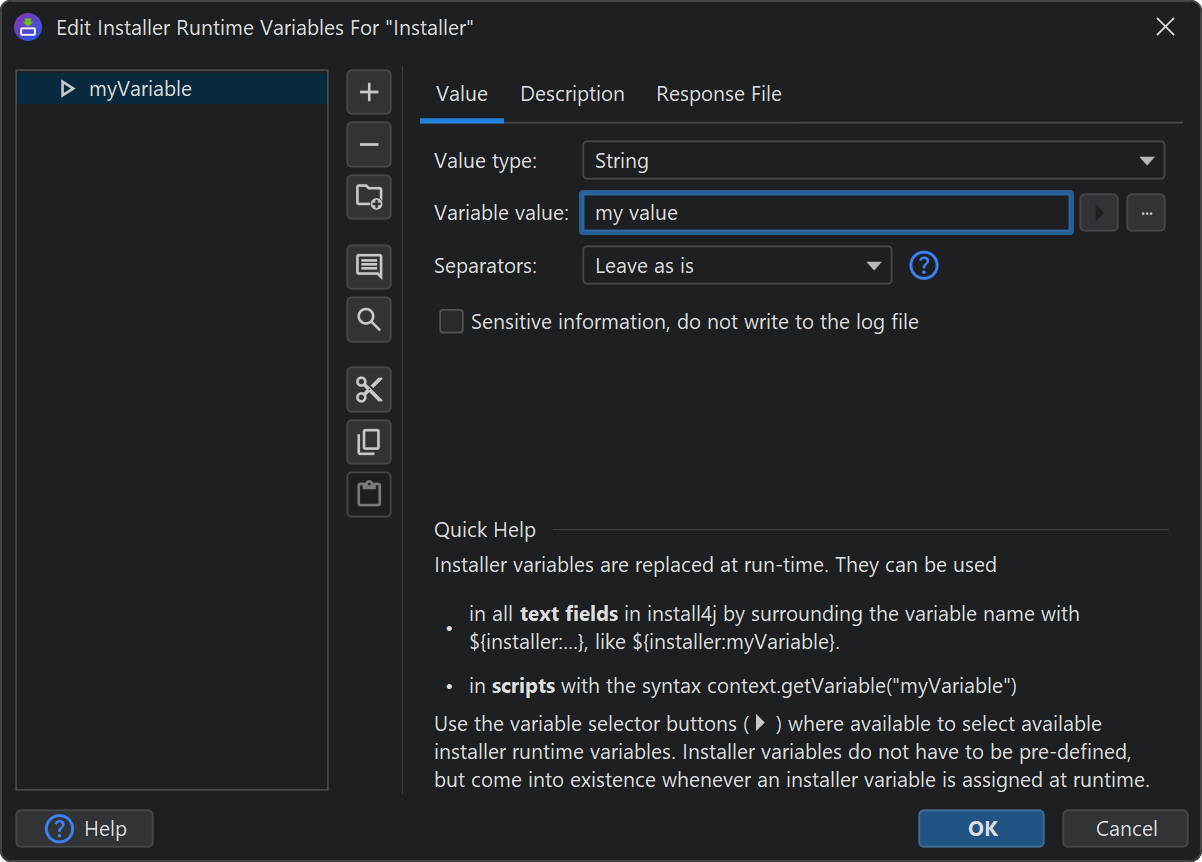The height and width of the screenshot is (862, 1202).
Task: Click the comment icon in toolbar
Action: pyautogui.click(x=369, y=267)
